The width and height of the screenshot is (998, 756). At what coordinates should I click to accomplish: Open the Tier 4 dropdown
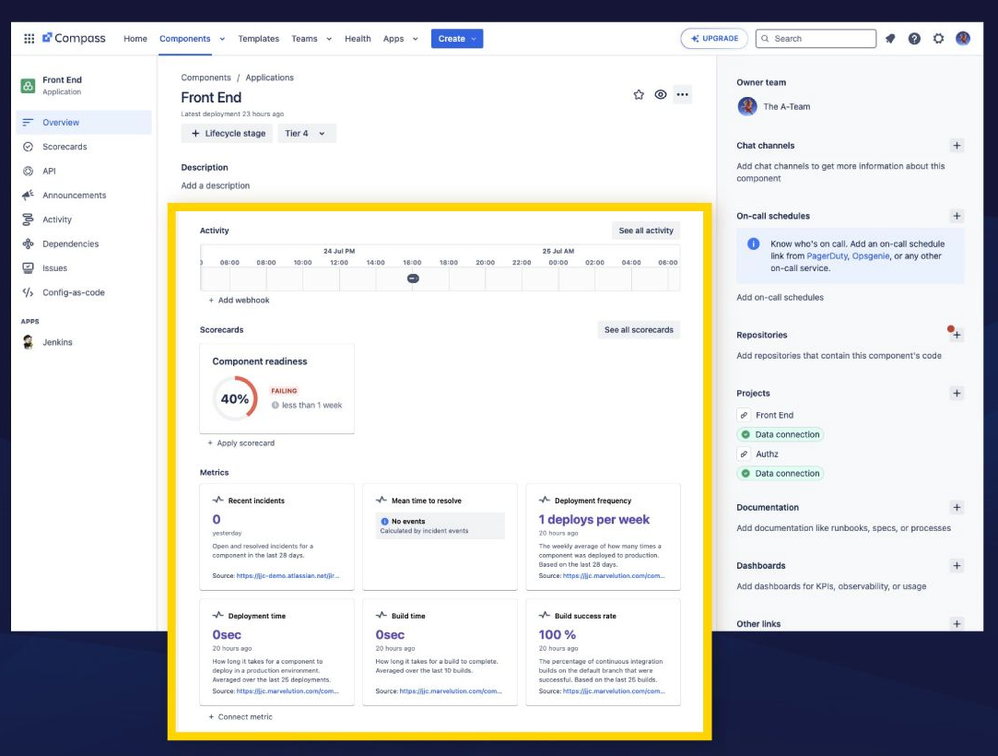[x=306, y=134]
